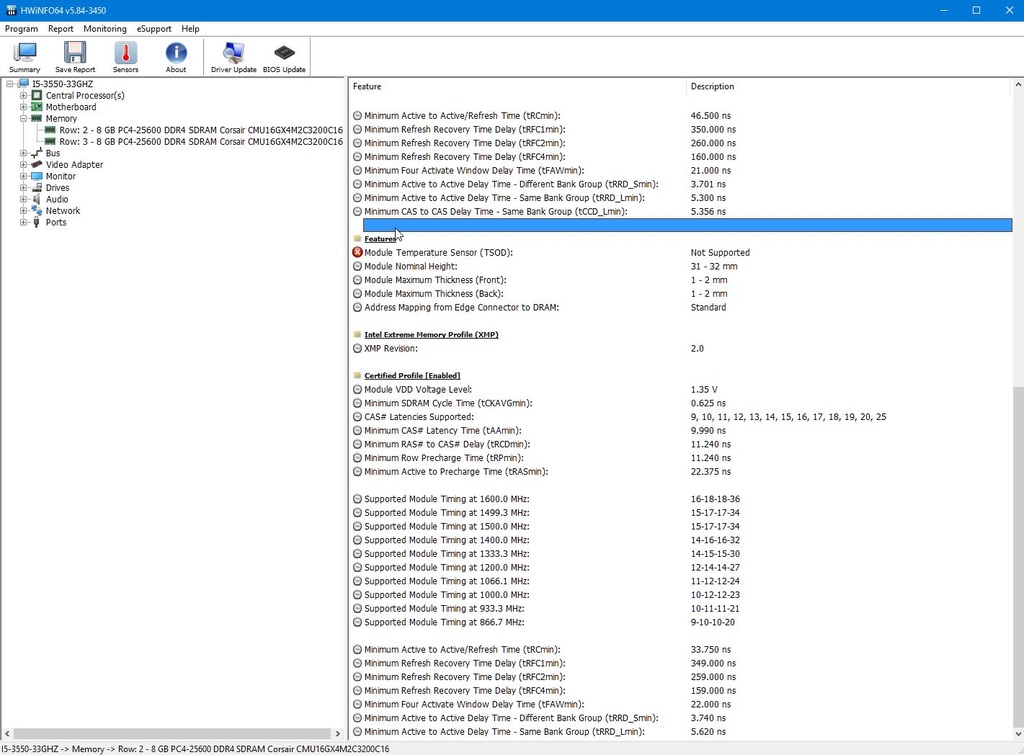The height and width of the screenshot is (755, 1024).
Task: Collapse the I5-3550-33GHZ root node
Action: coord(10,84)
